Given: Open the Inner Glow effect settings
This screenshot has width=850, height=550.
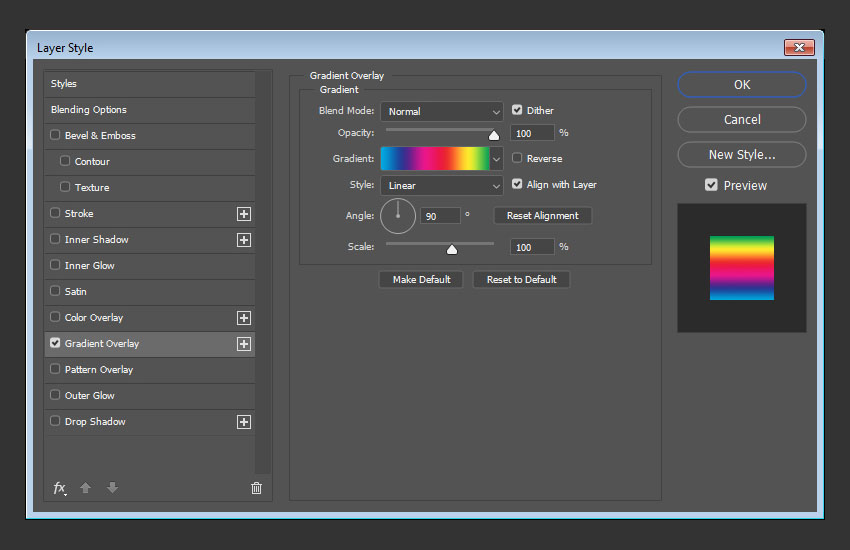Looking at the screenshot, I should [x=150, y=266].
